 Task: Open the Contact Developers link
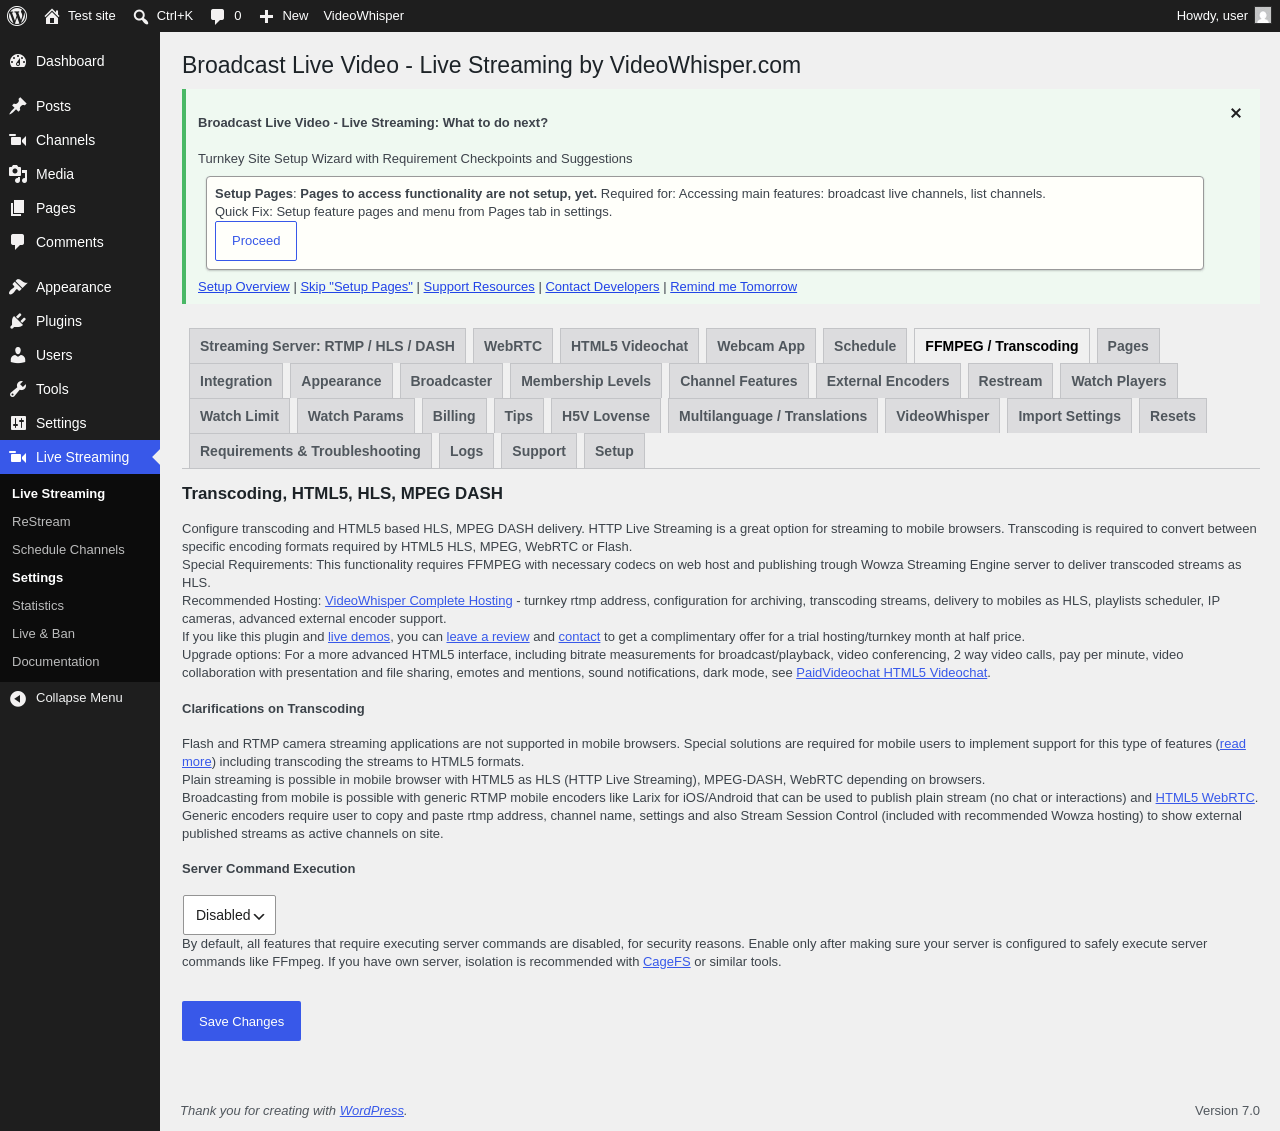(602, 287)
